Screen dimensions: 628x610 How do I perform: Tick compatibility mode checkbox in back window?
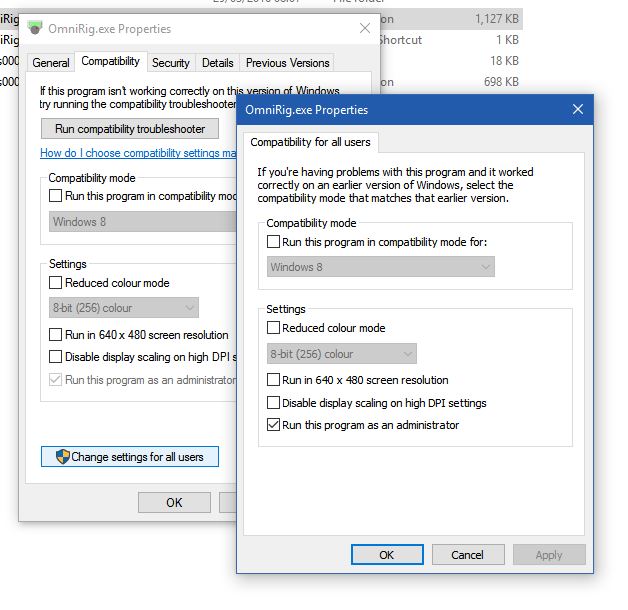pyautogui.click(x=55, y=196)
